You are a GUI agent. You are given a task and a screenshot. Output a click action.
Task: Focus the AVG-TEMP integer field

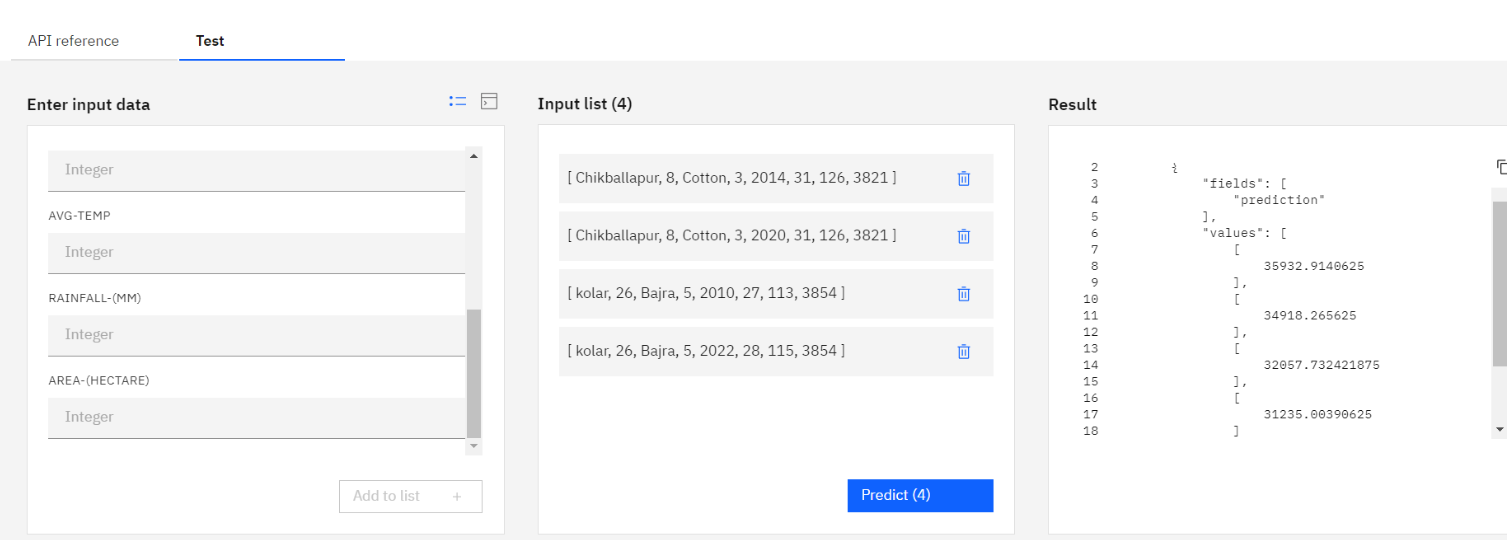pyautogui.click(x=256, y=253)
